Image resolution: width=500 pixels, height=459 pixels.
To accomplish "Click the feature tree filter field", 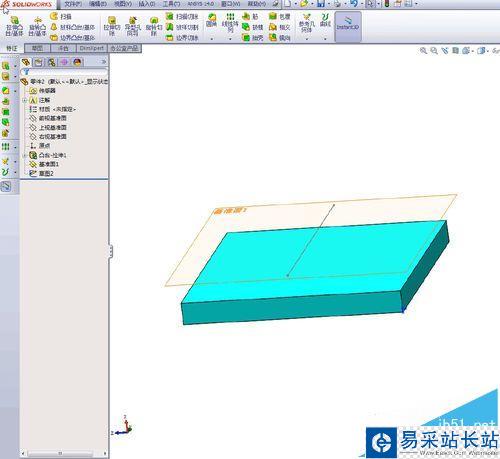I will [x=64, y=72].
